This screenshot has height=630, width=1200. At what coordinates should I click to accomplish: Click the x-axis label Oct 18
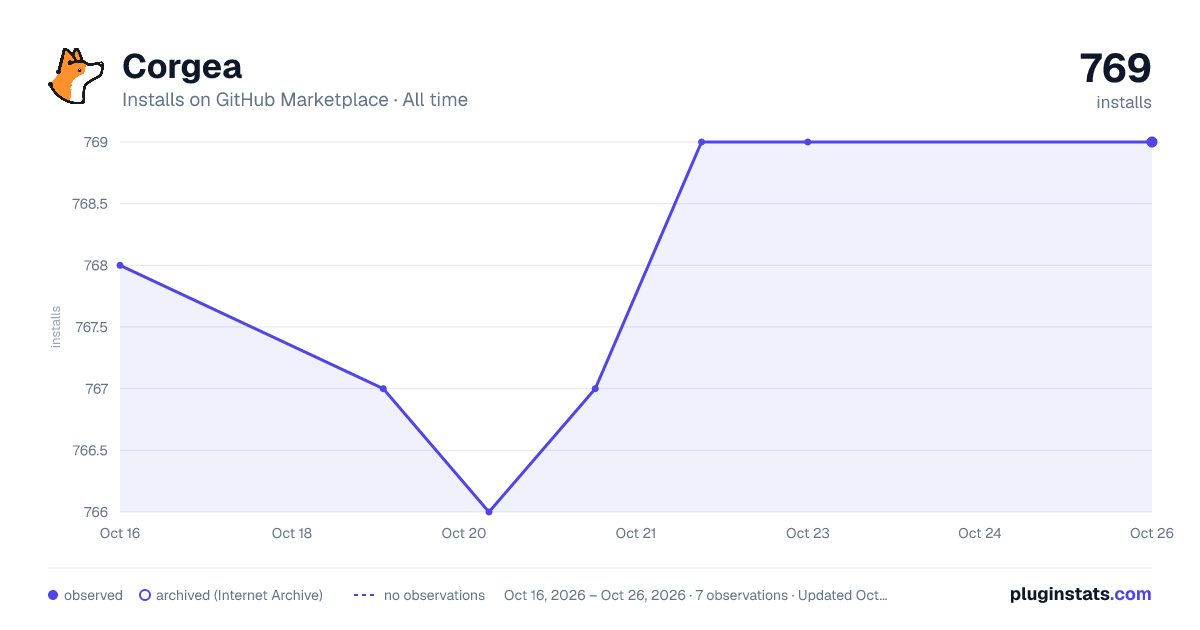292,533
